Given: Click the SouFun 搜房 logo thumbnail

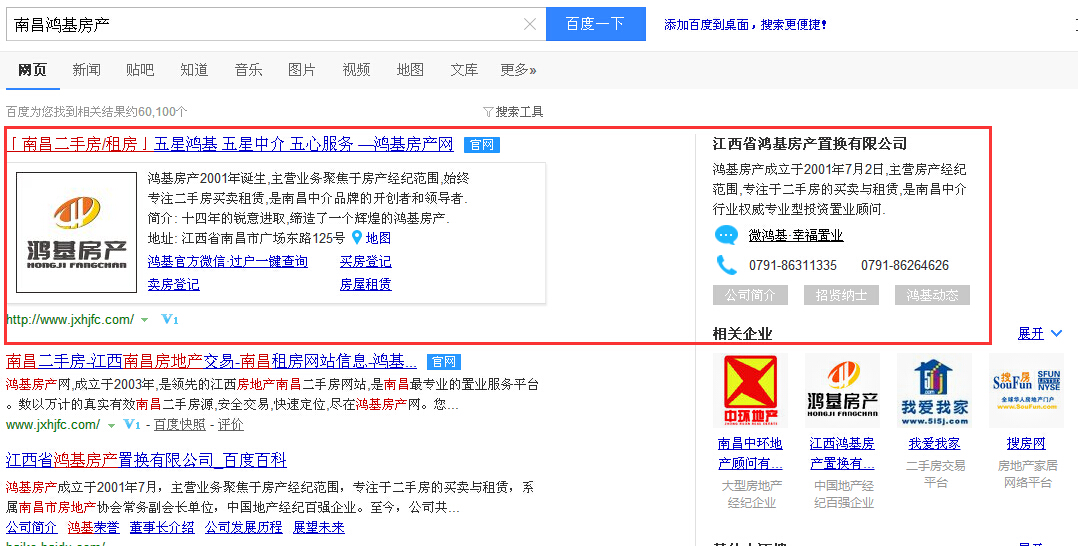Looking at the screenshot, I should 1026,390.
